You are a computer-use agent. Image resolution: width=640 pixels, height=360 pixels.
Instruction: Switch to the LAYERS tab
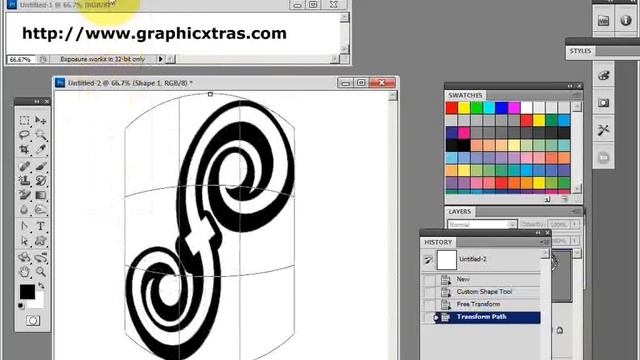(x=460, y=211)
